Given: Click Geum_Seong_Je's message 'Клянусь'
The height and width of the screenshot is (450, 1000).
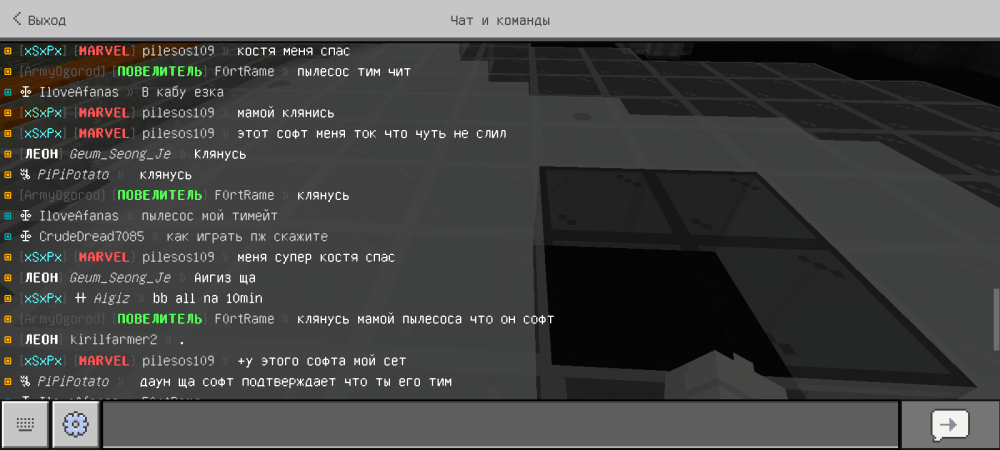Looking at the screenshot, I should [219, 154].
